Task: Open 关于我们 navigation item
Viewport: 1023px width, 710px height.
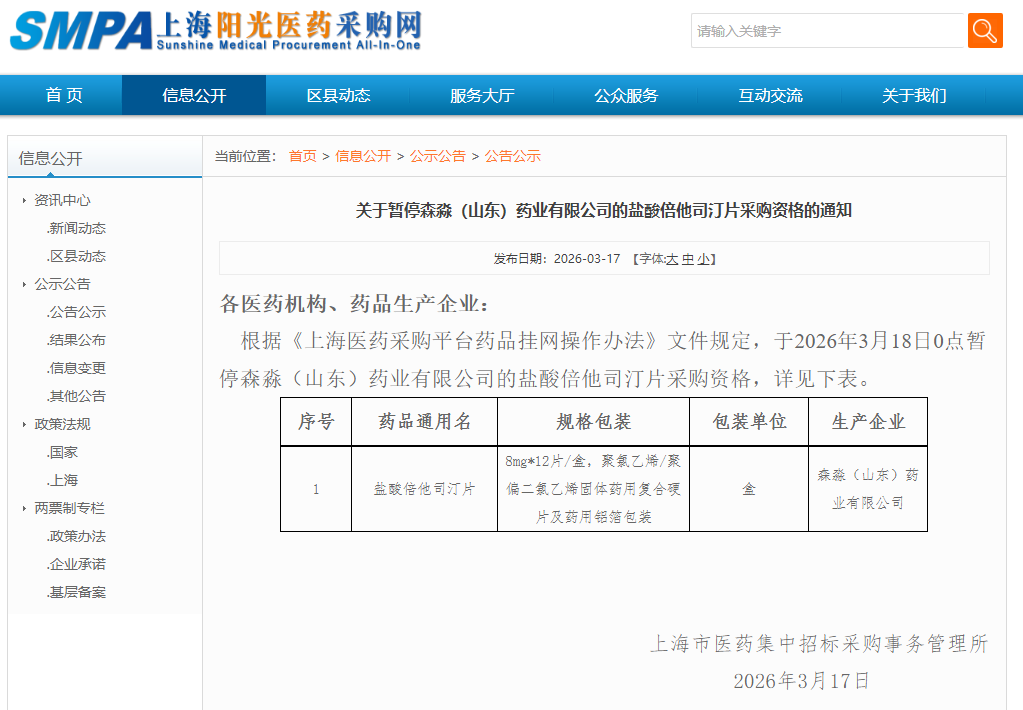Action: click(914, 96)
